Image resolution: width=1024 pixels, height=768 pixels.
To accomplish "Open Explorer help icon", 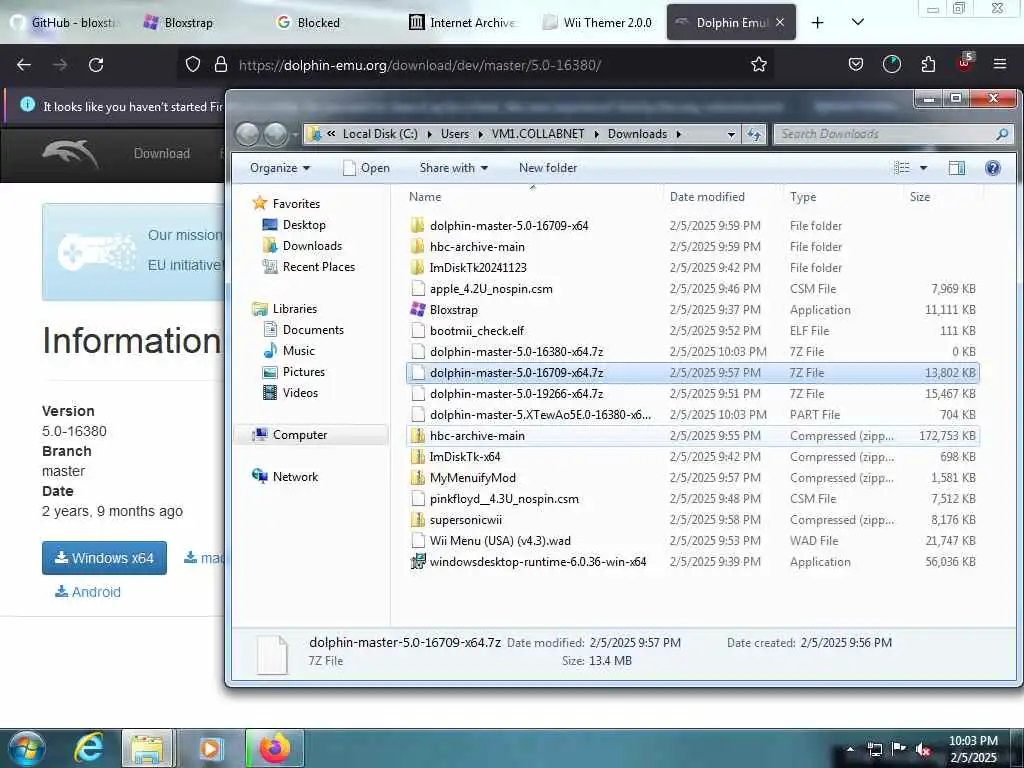I will pos(993,168).
